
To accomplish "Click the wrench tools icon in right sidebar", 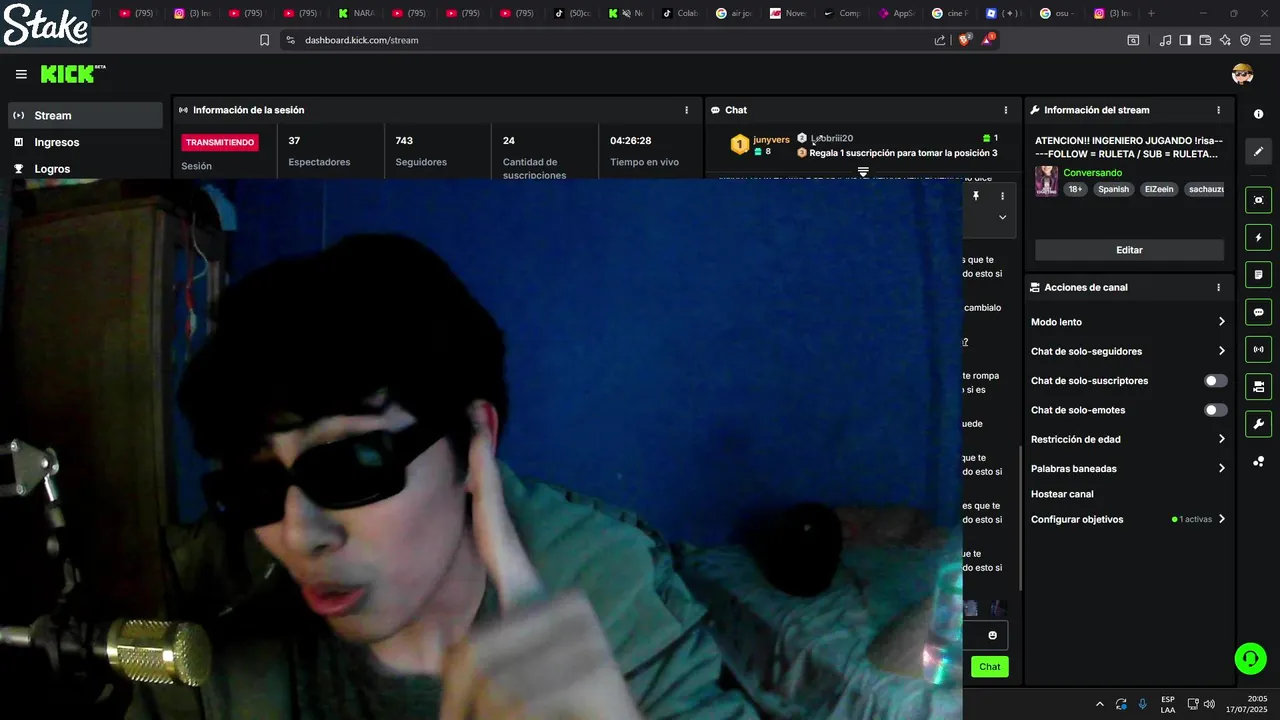I will (1258, 424).
